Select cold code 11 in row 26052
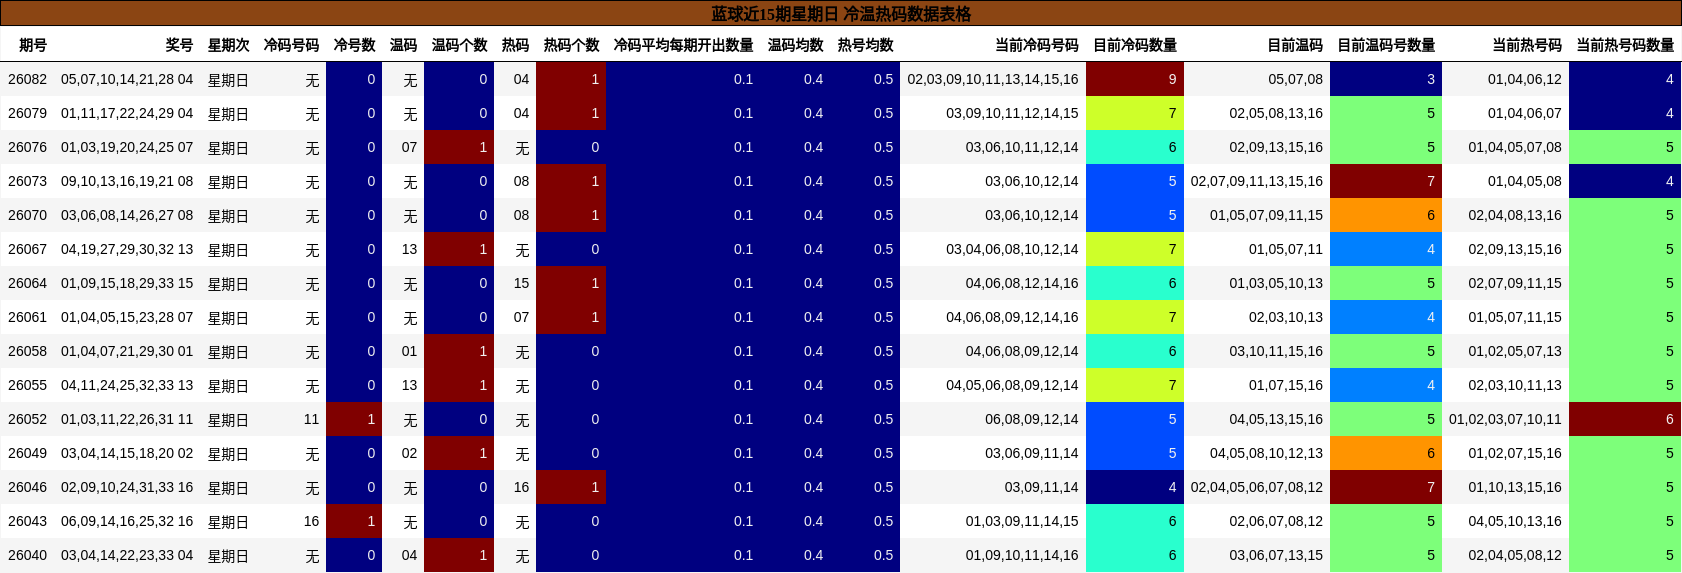Image resolution: width=1682 pixels, height=573 pixels. [x=311, y=419]
